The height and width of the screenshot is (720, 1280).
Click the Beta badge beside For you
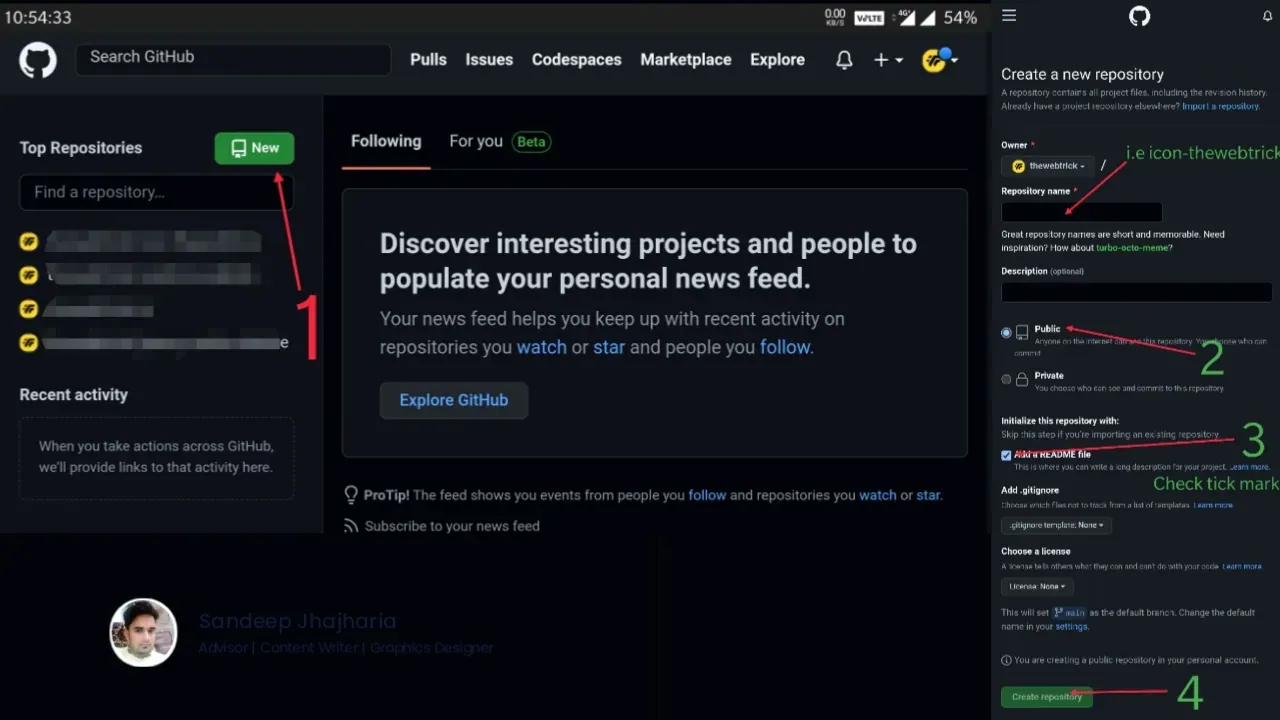click(x=531, y=142)
